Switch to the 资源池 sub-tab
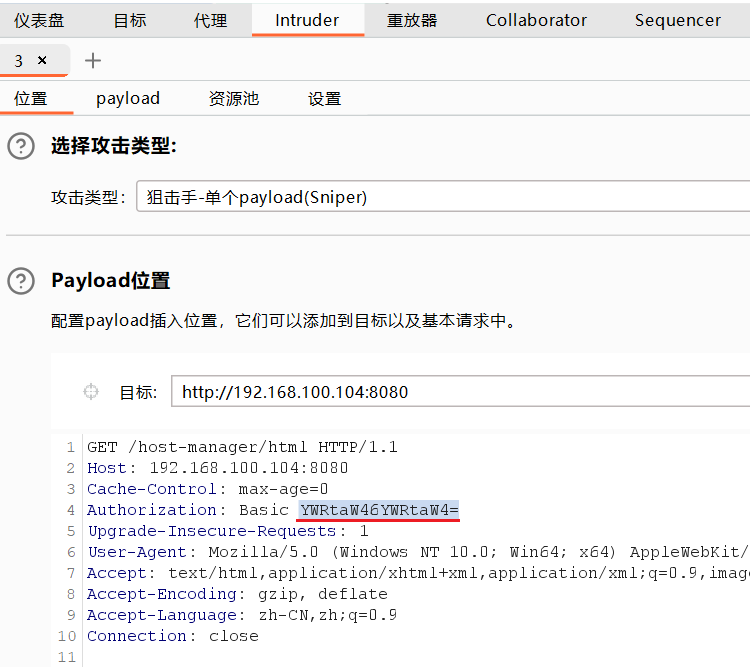Viewport: 750px width, 667px height. (233, 99)
